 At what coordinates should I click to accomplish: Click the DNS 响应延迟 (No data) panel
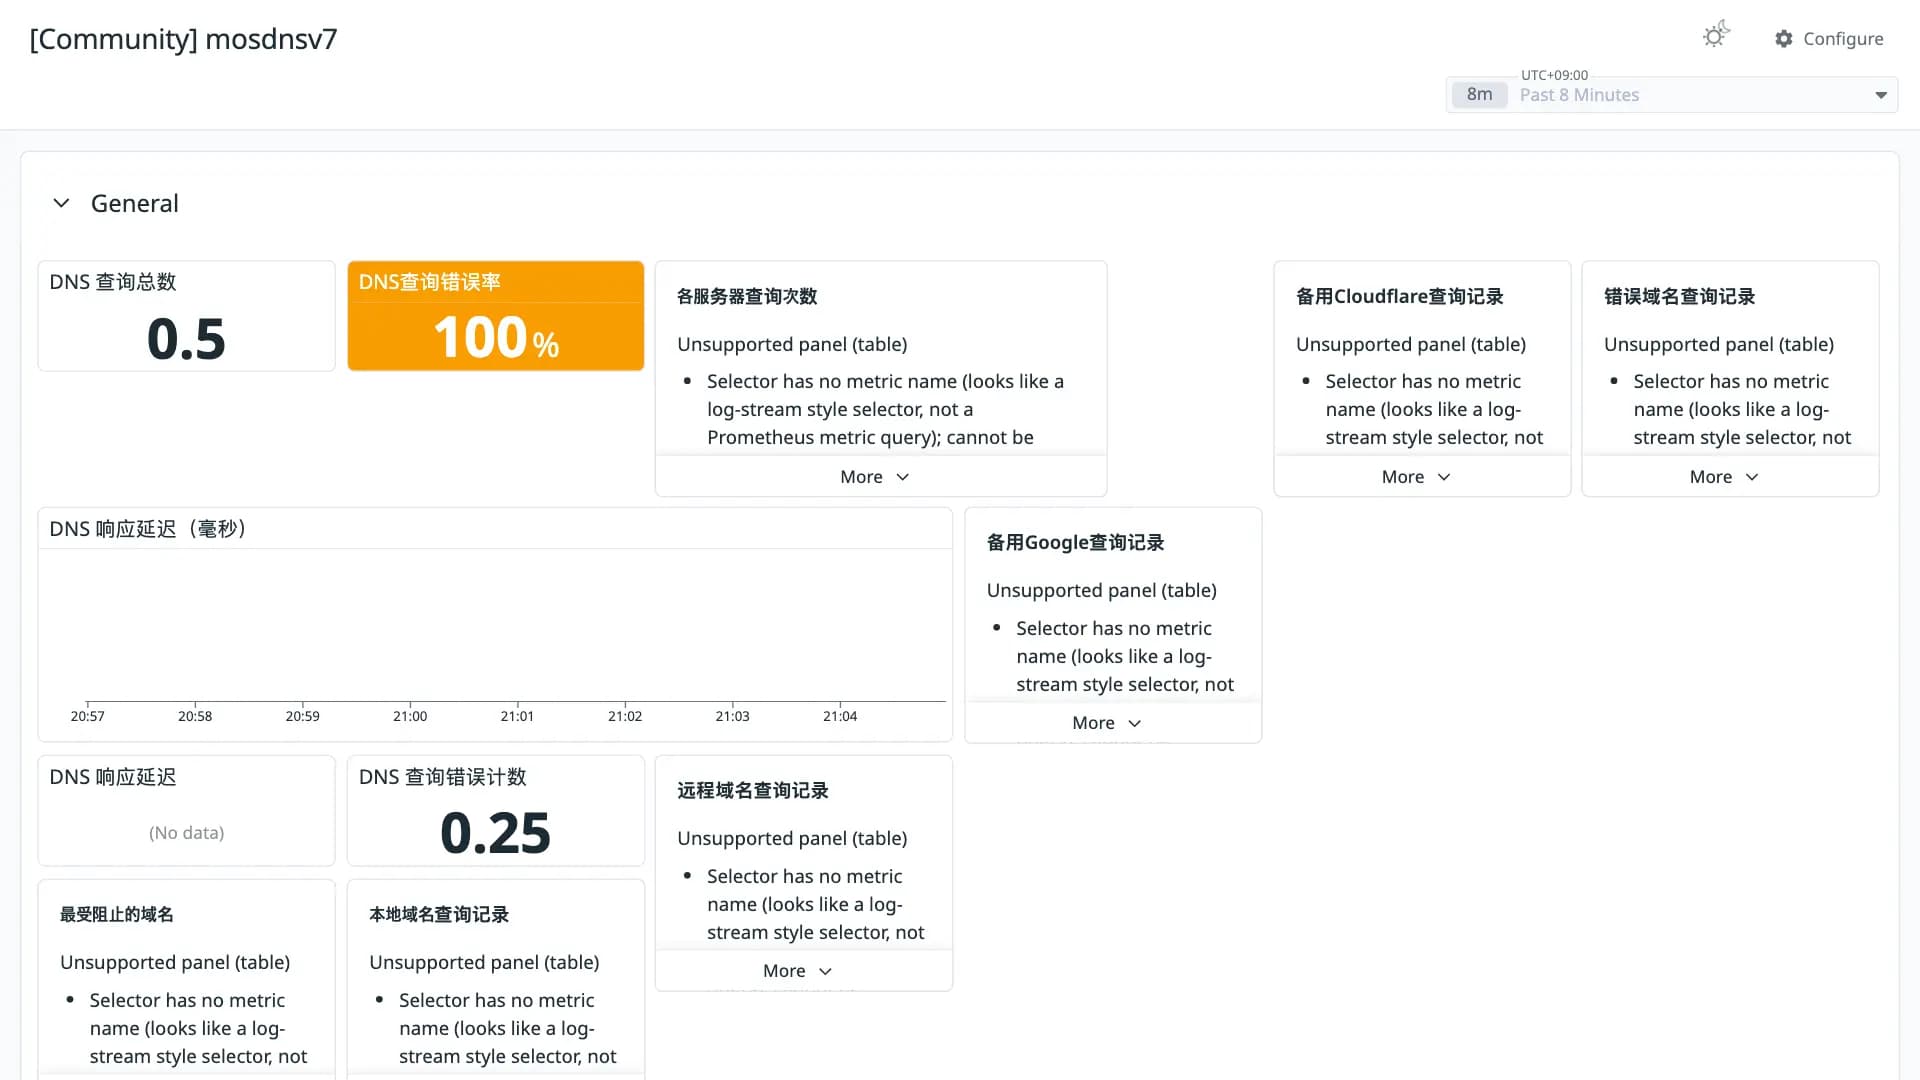[186, 811]
